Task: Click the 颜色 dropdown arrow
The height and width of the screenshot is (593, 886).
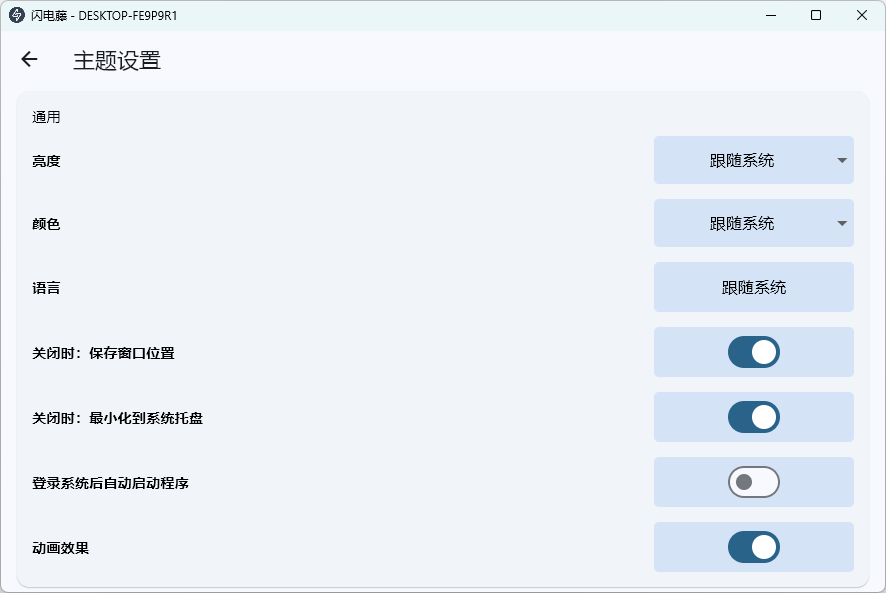Action: coord(842,224)
